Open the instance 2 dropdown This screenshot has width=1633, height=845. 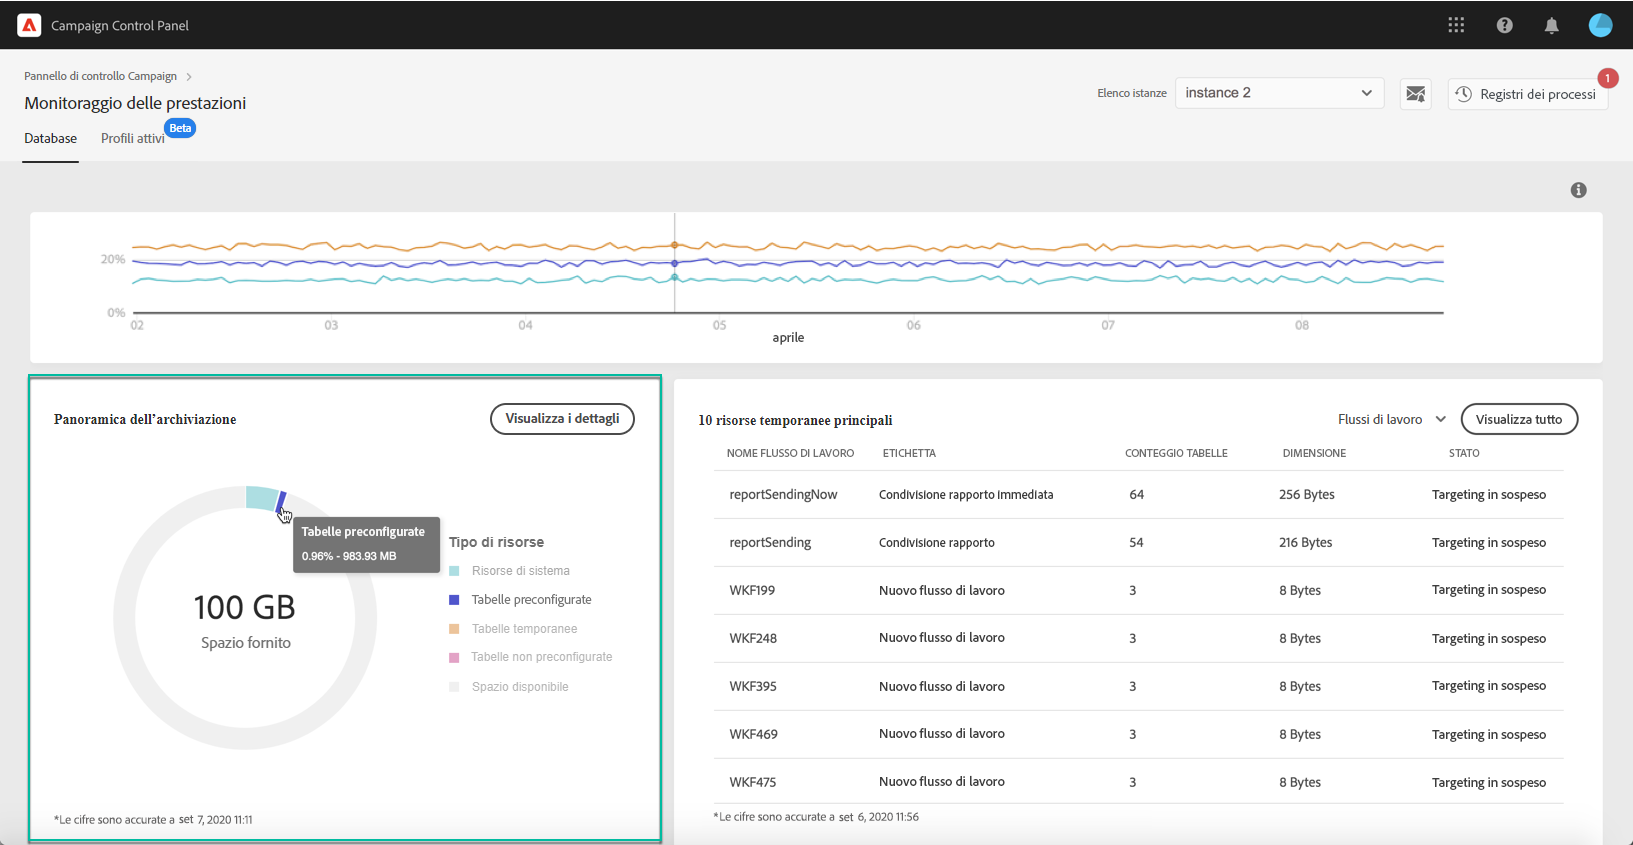tap(1279, 93)
